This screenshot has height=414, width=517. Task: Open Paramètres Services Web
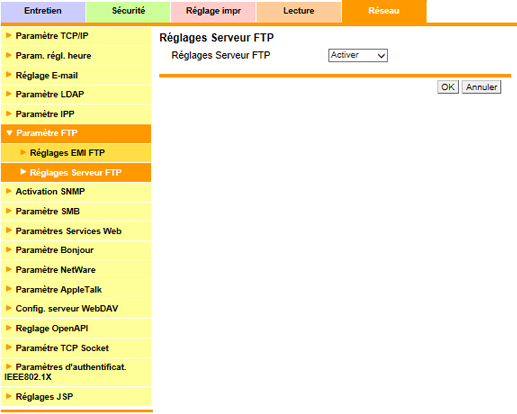(76, 231)
